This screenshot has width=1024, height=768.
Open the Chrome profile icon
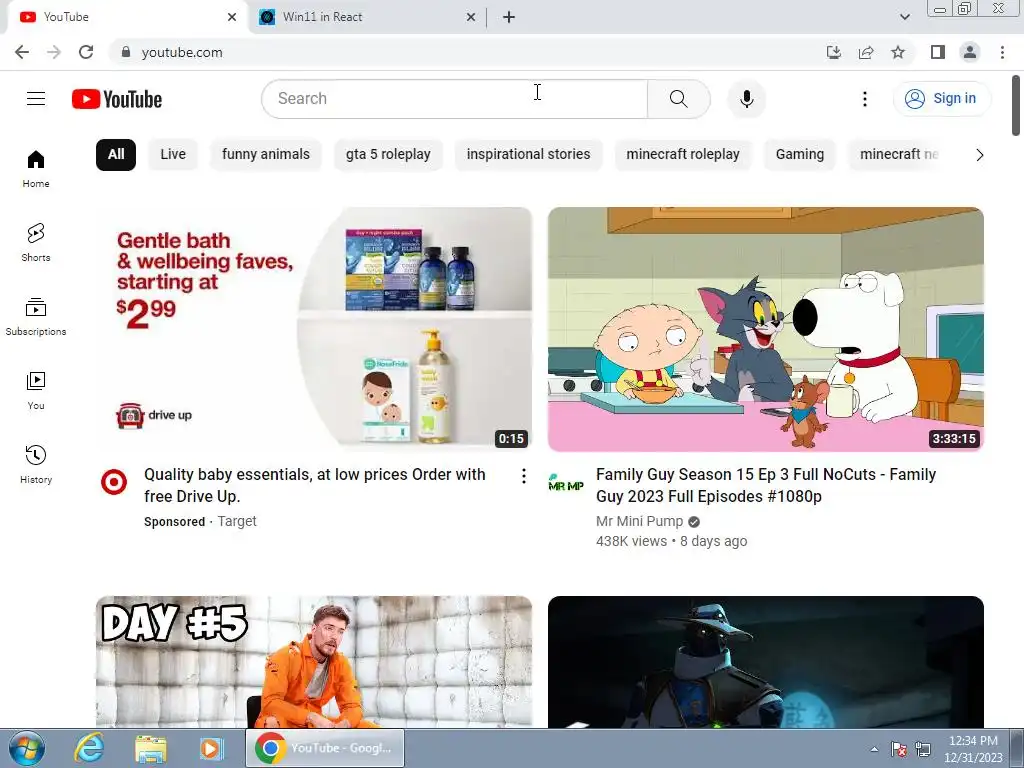[x=970, y=52]
